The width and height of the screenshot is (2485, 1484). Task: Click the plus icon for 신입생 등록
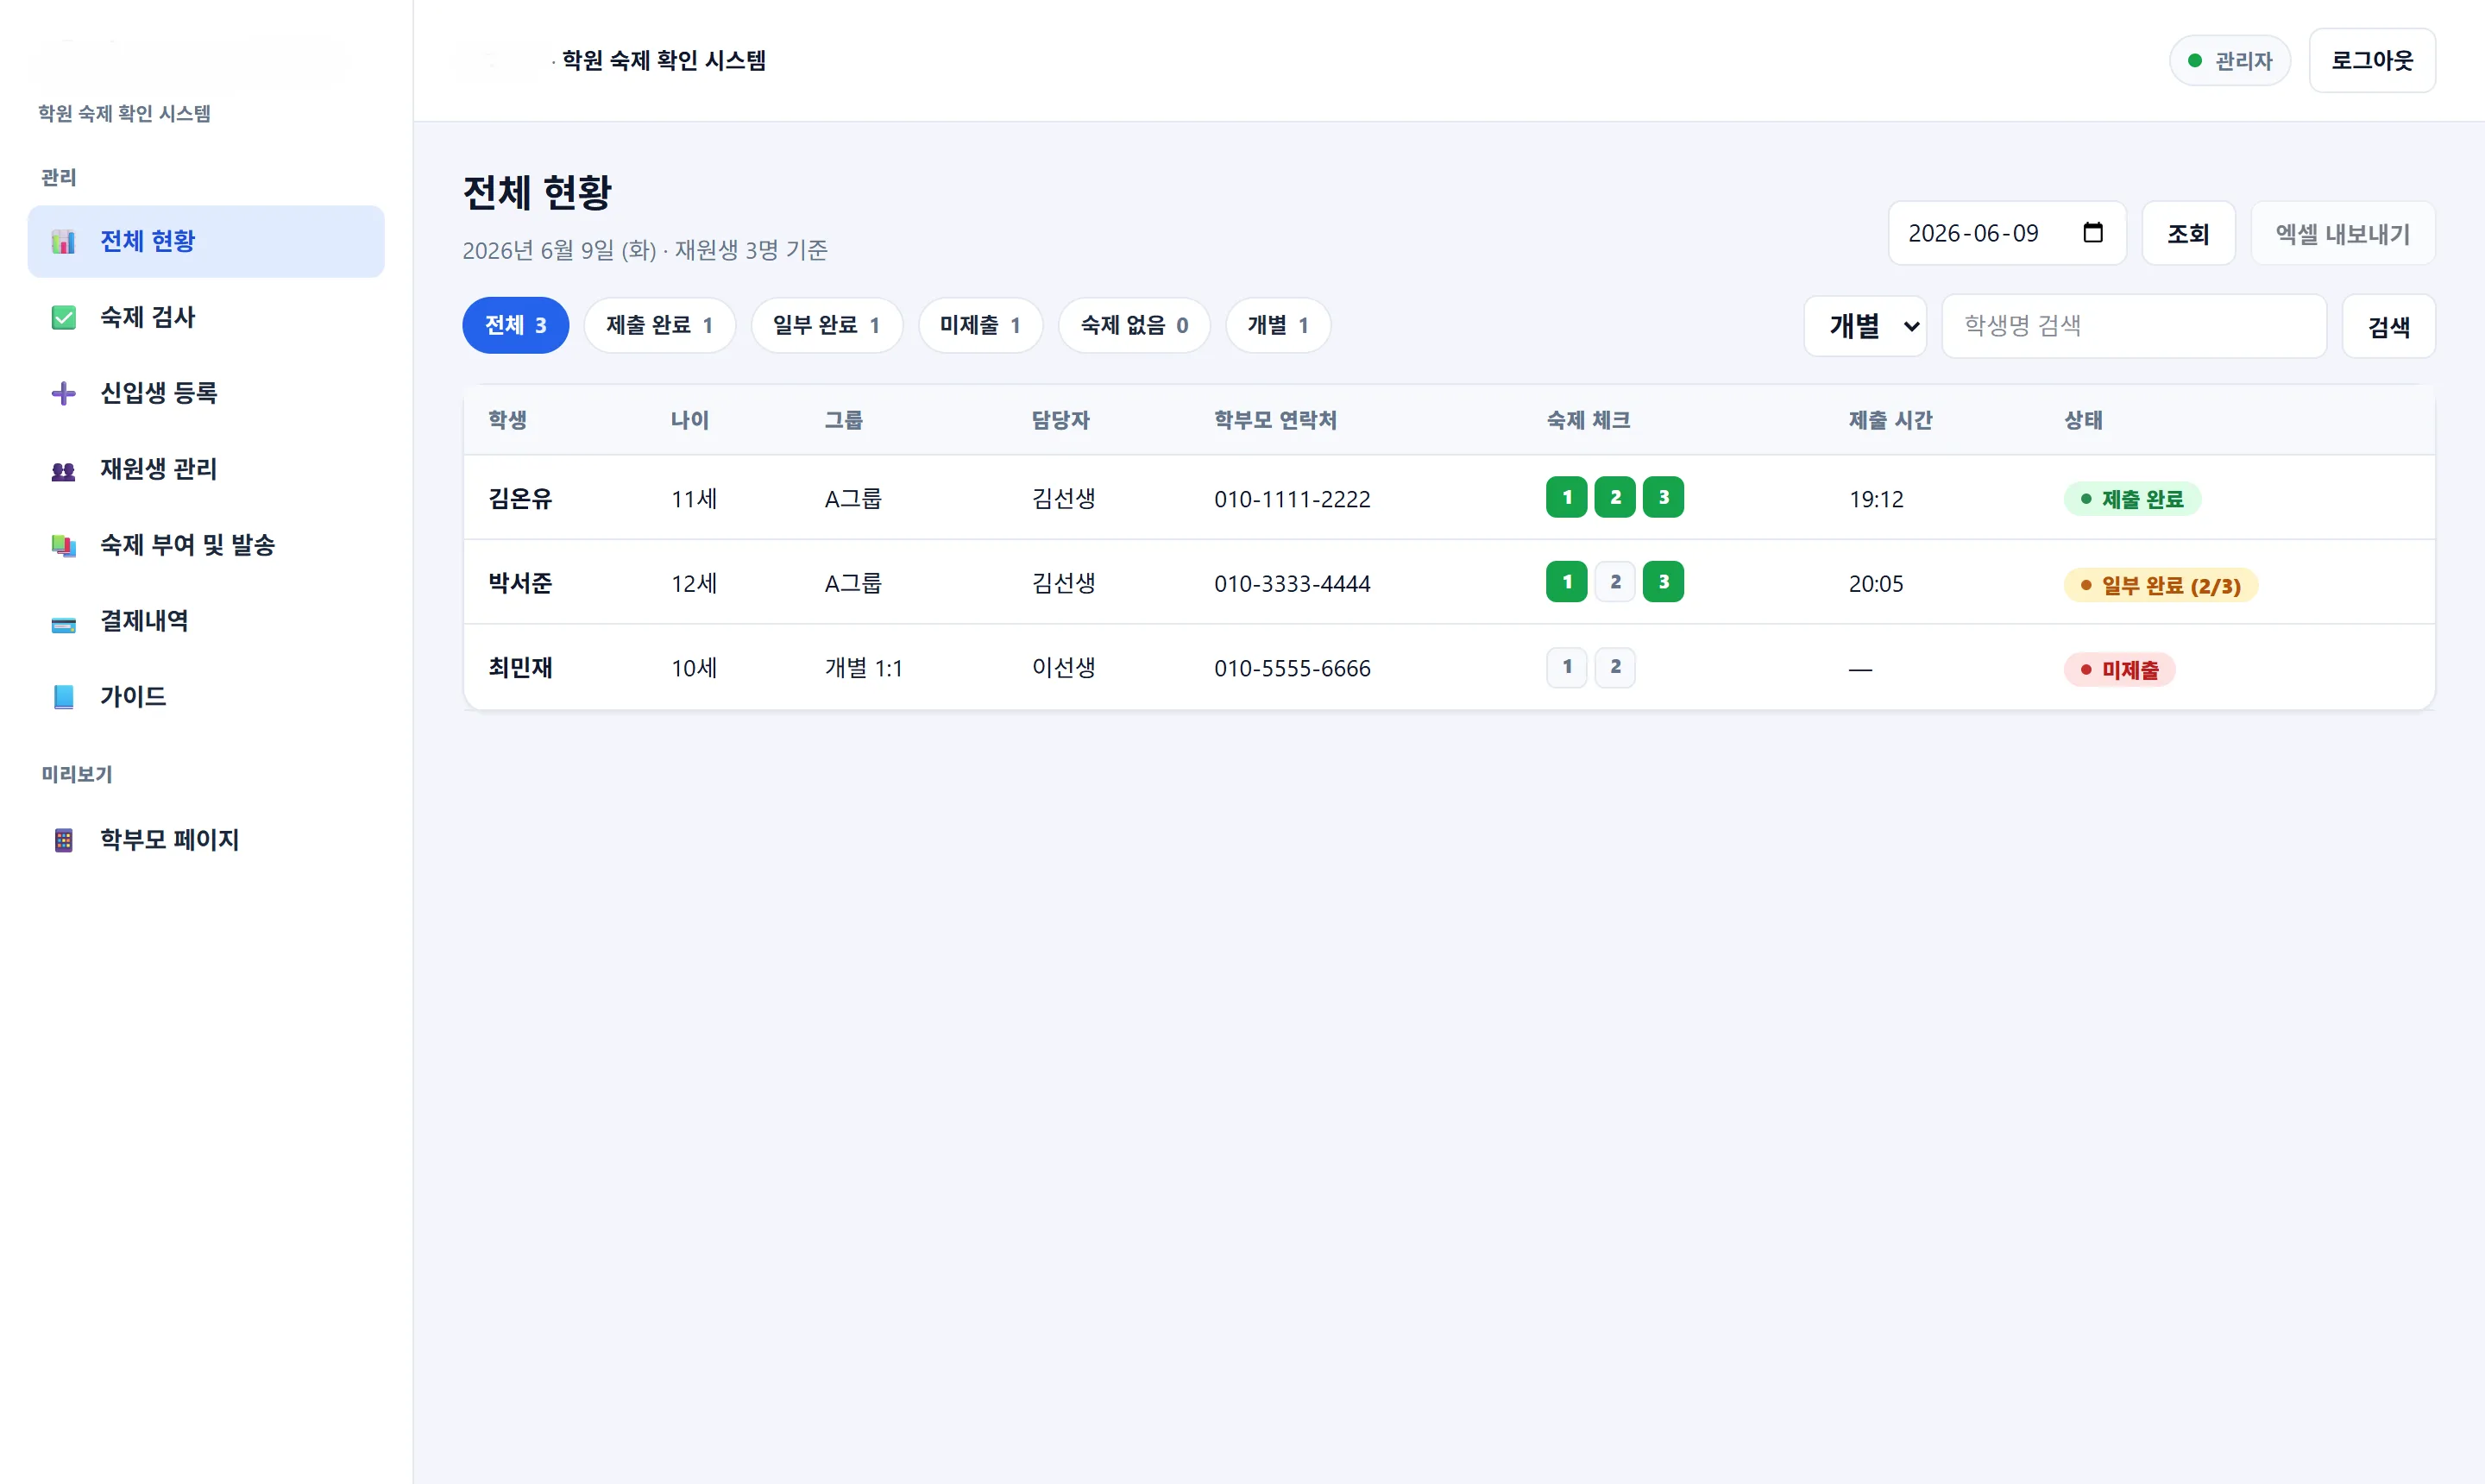coord(63,393)
